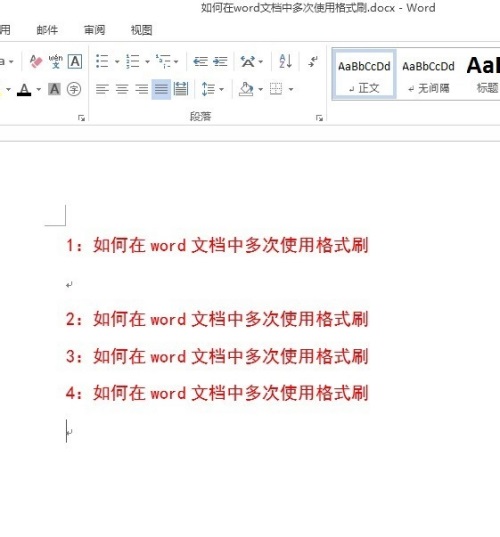Open Numbering library dropdown arrow
The height and width of the screenshot is (537, 500).
pos(147,62)
